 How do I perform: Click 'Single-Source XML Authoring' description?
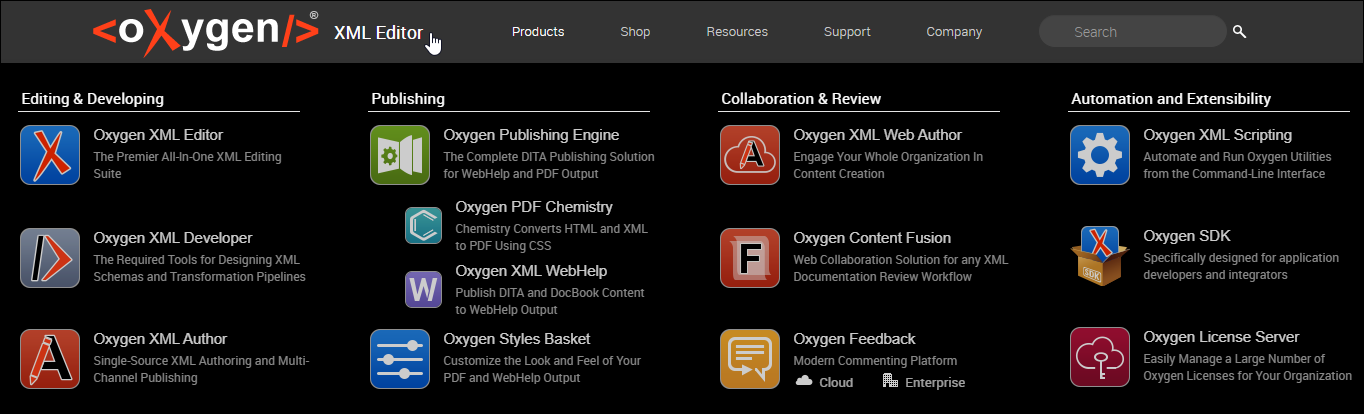point(201,369)
